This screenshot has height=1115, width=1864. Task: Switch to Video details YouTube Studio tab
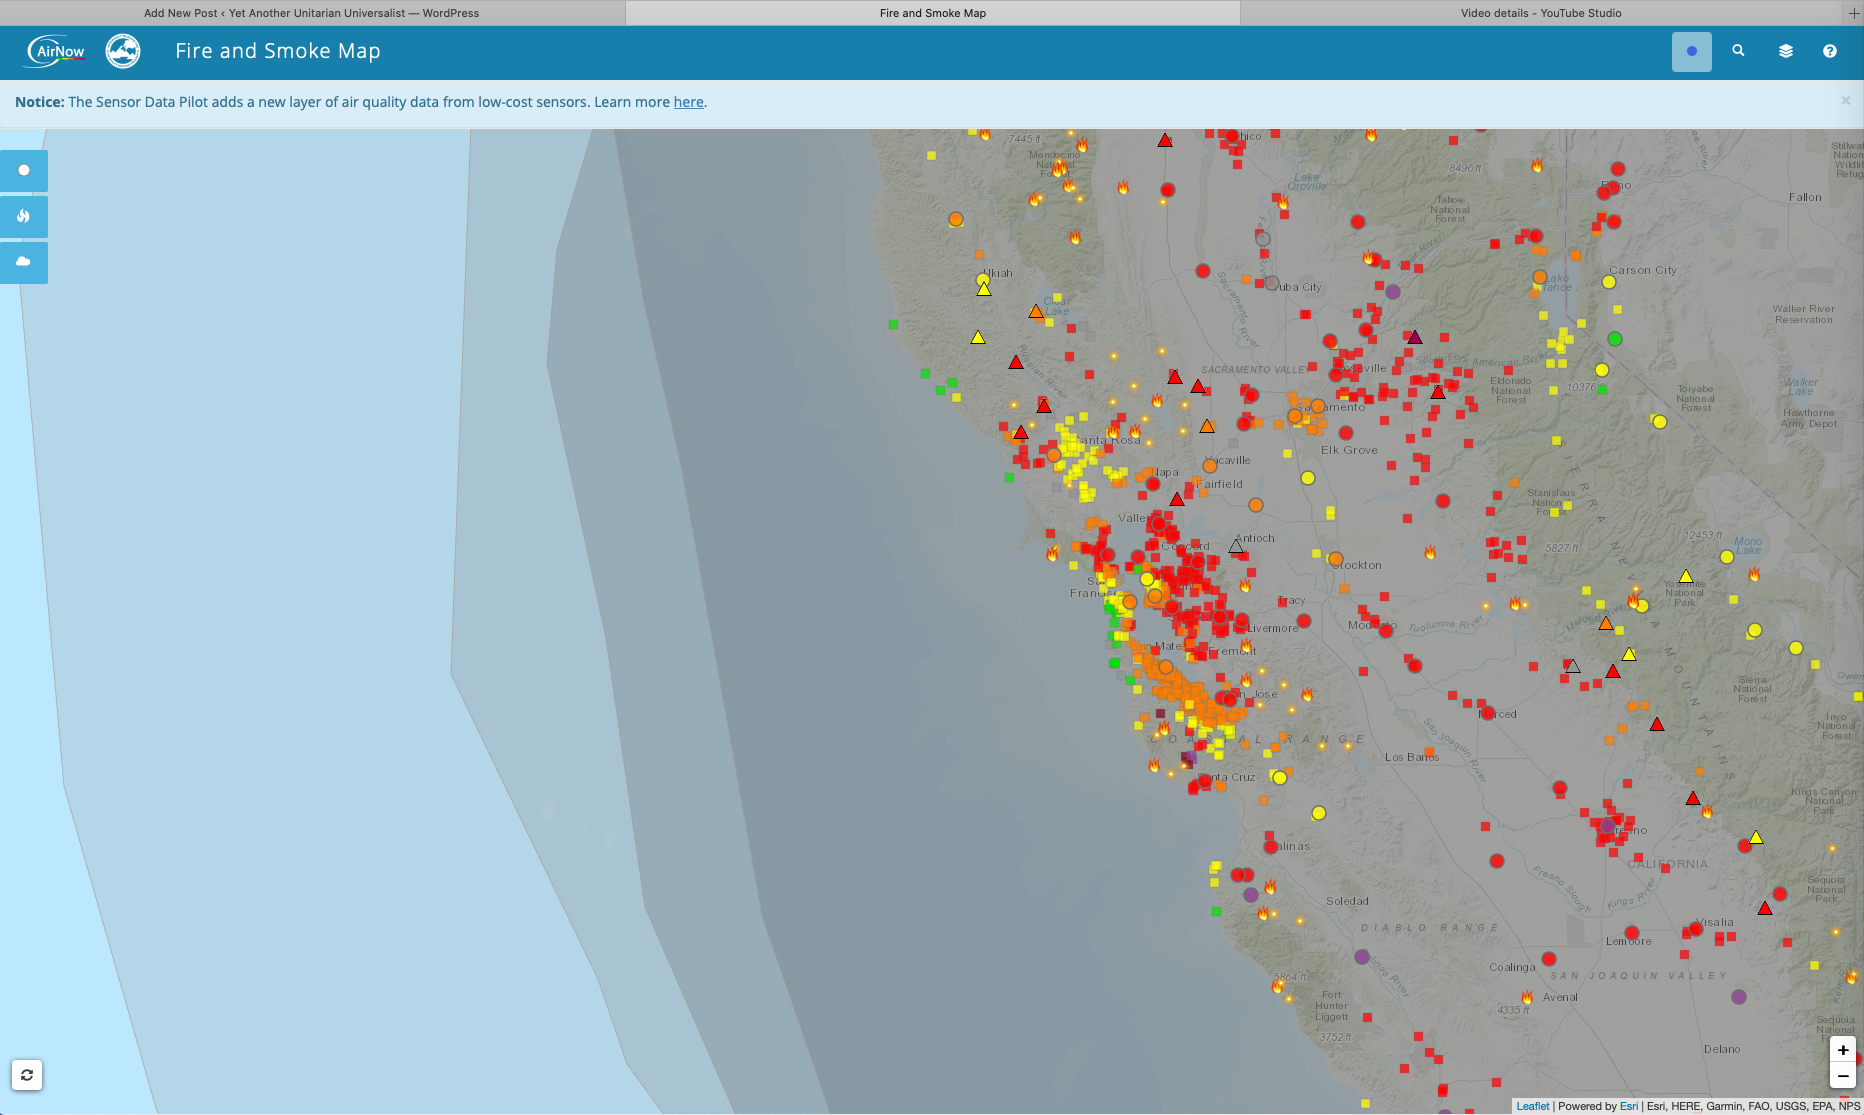point(1540,13)
